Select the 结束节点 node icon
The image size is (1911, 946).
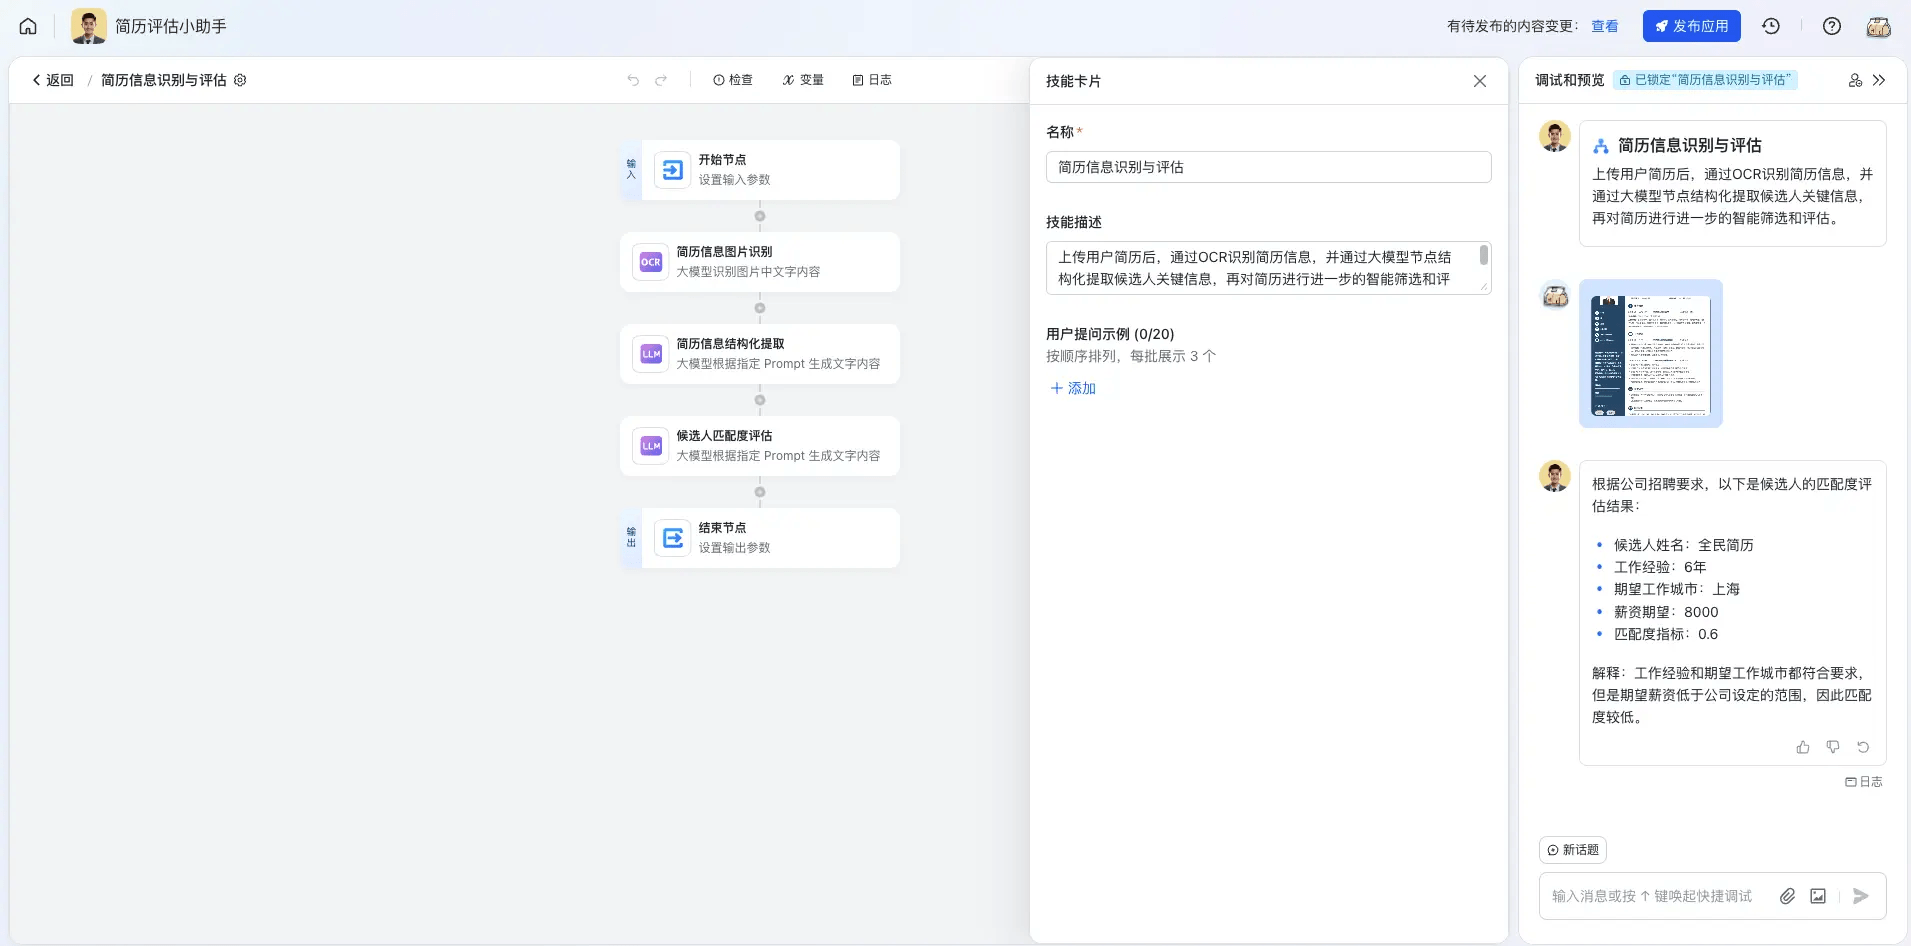point(673,538)
